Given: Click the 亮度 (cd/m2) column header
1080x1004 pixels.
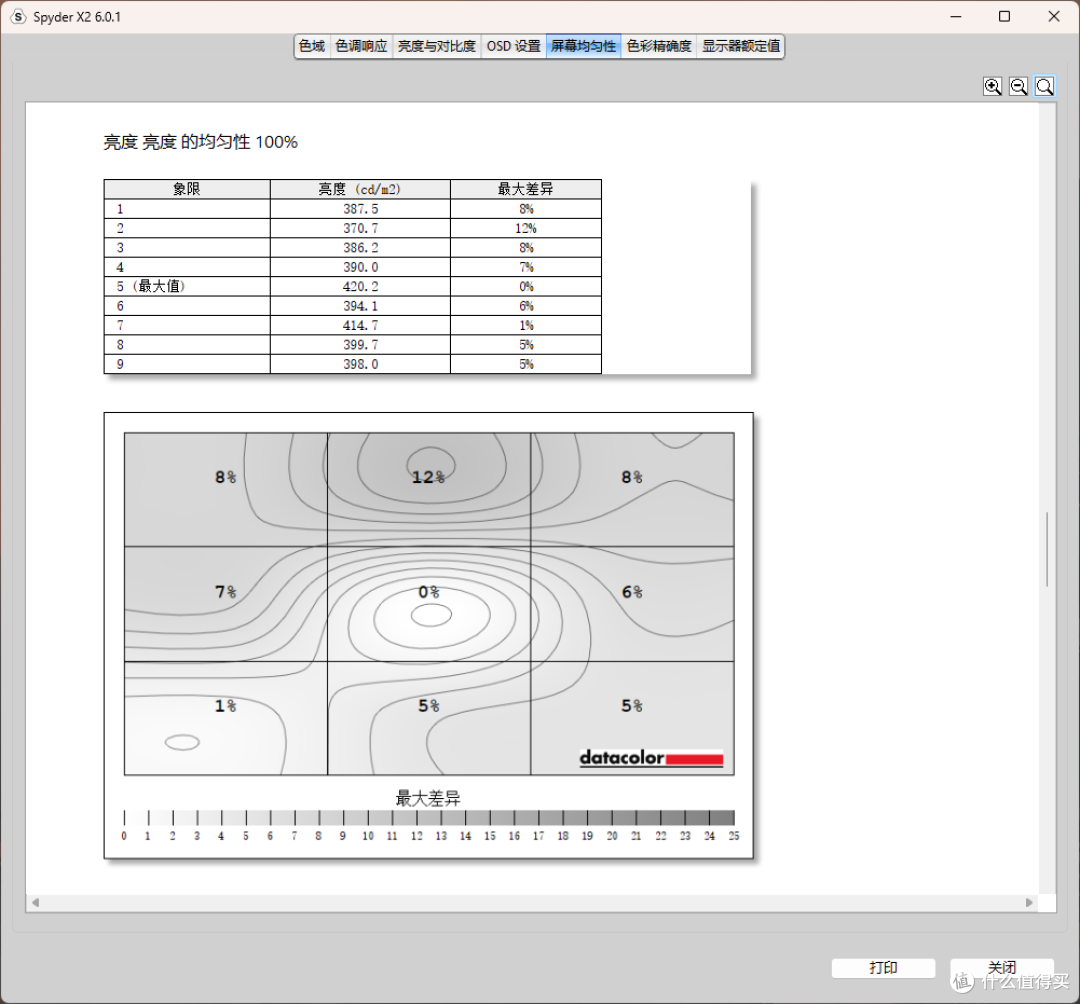Looking at the screenshot, I should 360,189.
